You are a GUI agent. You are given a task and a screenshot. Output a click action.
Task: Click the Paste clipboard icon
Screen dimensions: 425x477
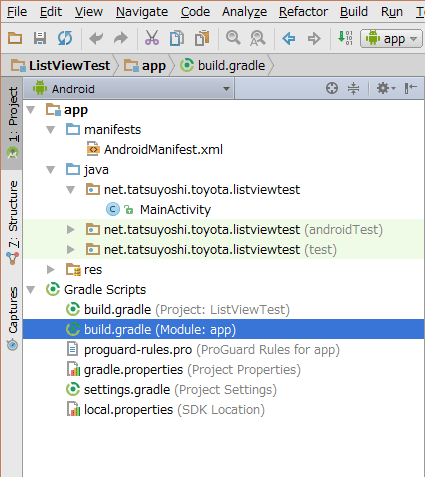pos(202,38)
